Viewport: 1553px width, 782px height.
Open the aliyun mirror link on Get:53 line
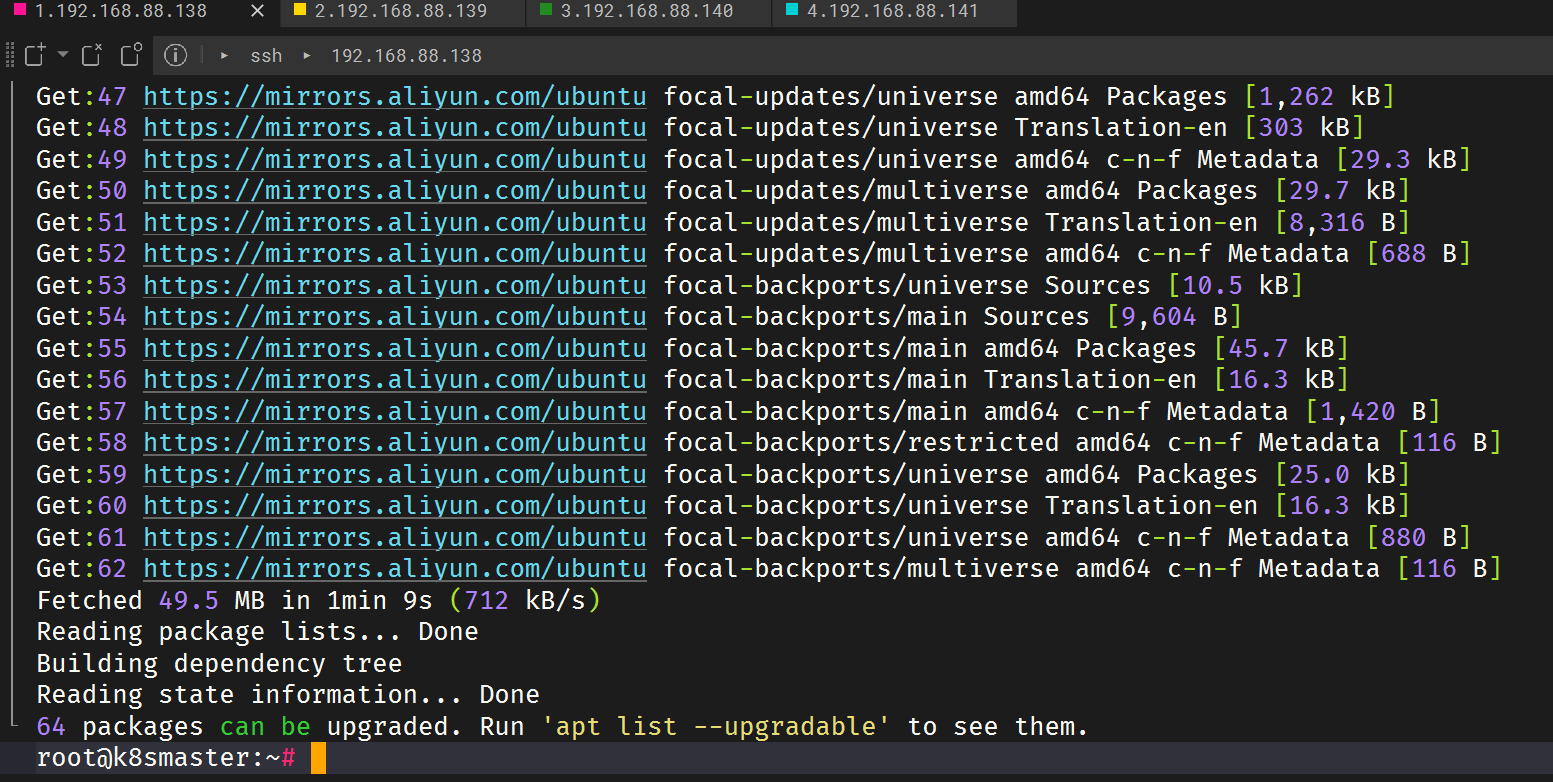tap(395, 286)
